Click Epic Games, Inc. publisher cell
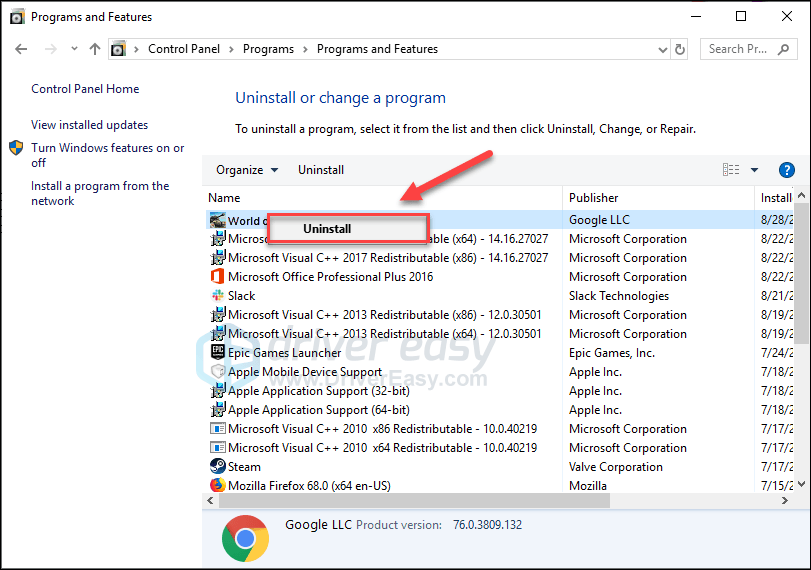The image size is (811, 570). tap(612, 353)
